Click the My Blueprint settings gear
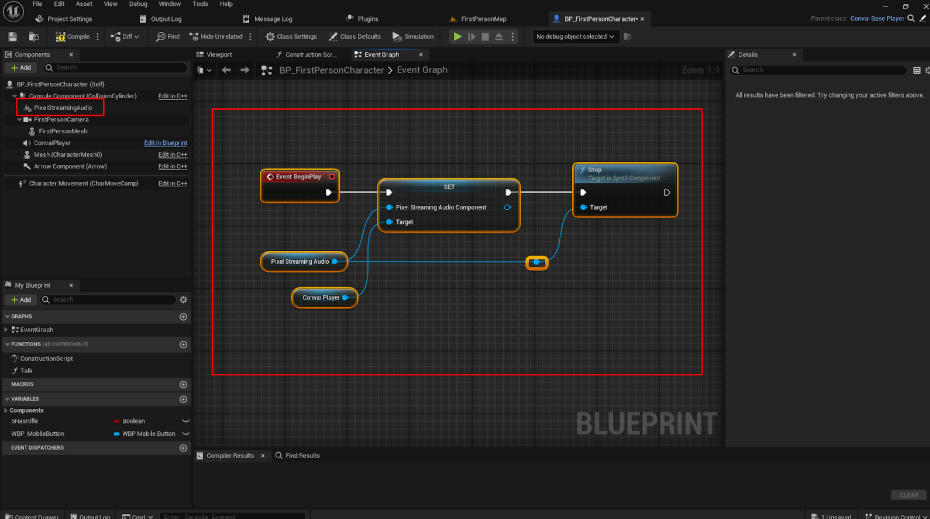The image size is (930, 519). pyautogui.click(x=183, y=299)
